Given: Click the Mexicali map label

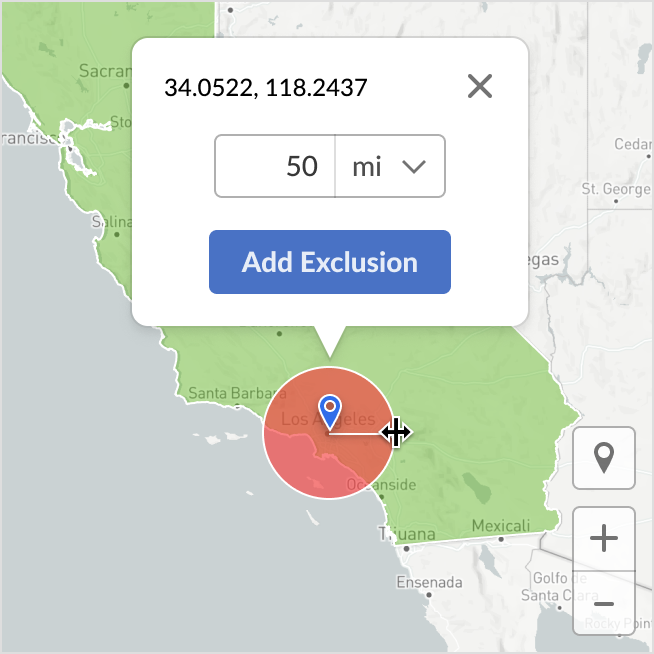Looking at the screenshot, I should tap(500, 526).
